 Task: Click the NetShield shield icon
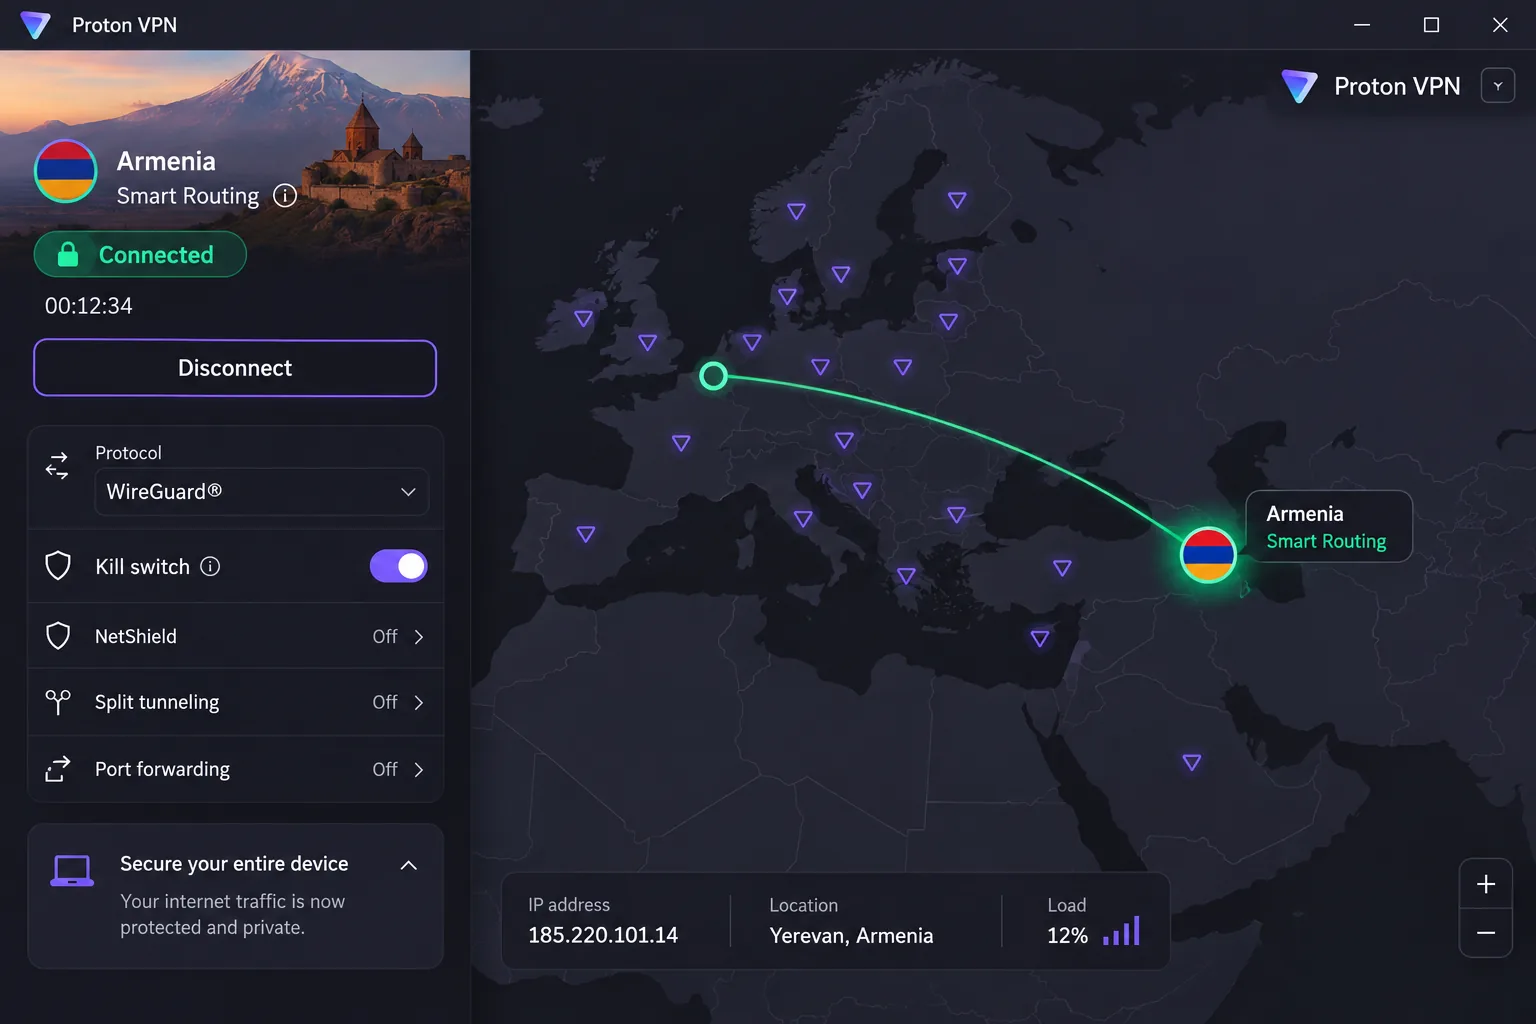point(58,636)
